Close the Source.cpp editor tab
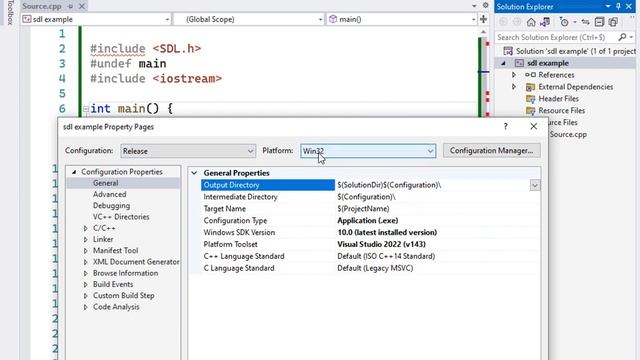The width and height of the screenshot is (640, 360). click(82, 6)
